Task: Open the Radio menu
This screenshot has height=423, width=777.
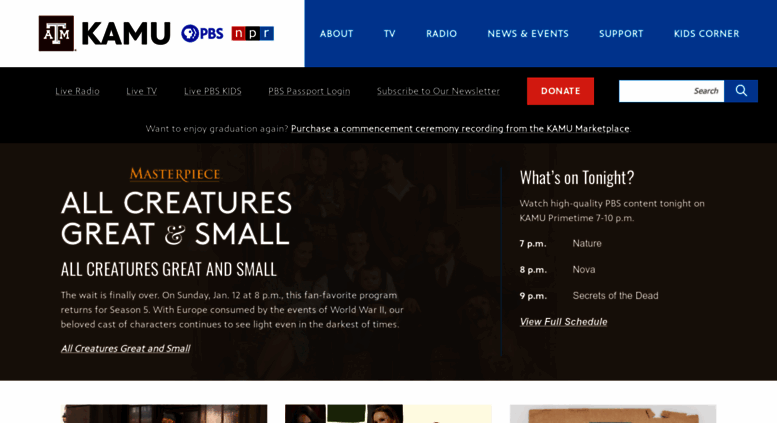Action: (442, 34)
